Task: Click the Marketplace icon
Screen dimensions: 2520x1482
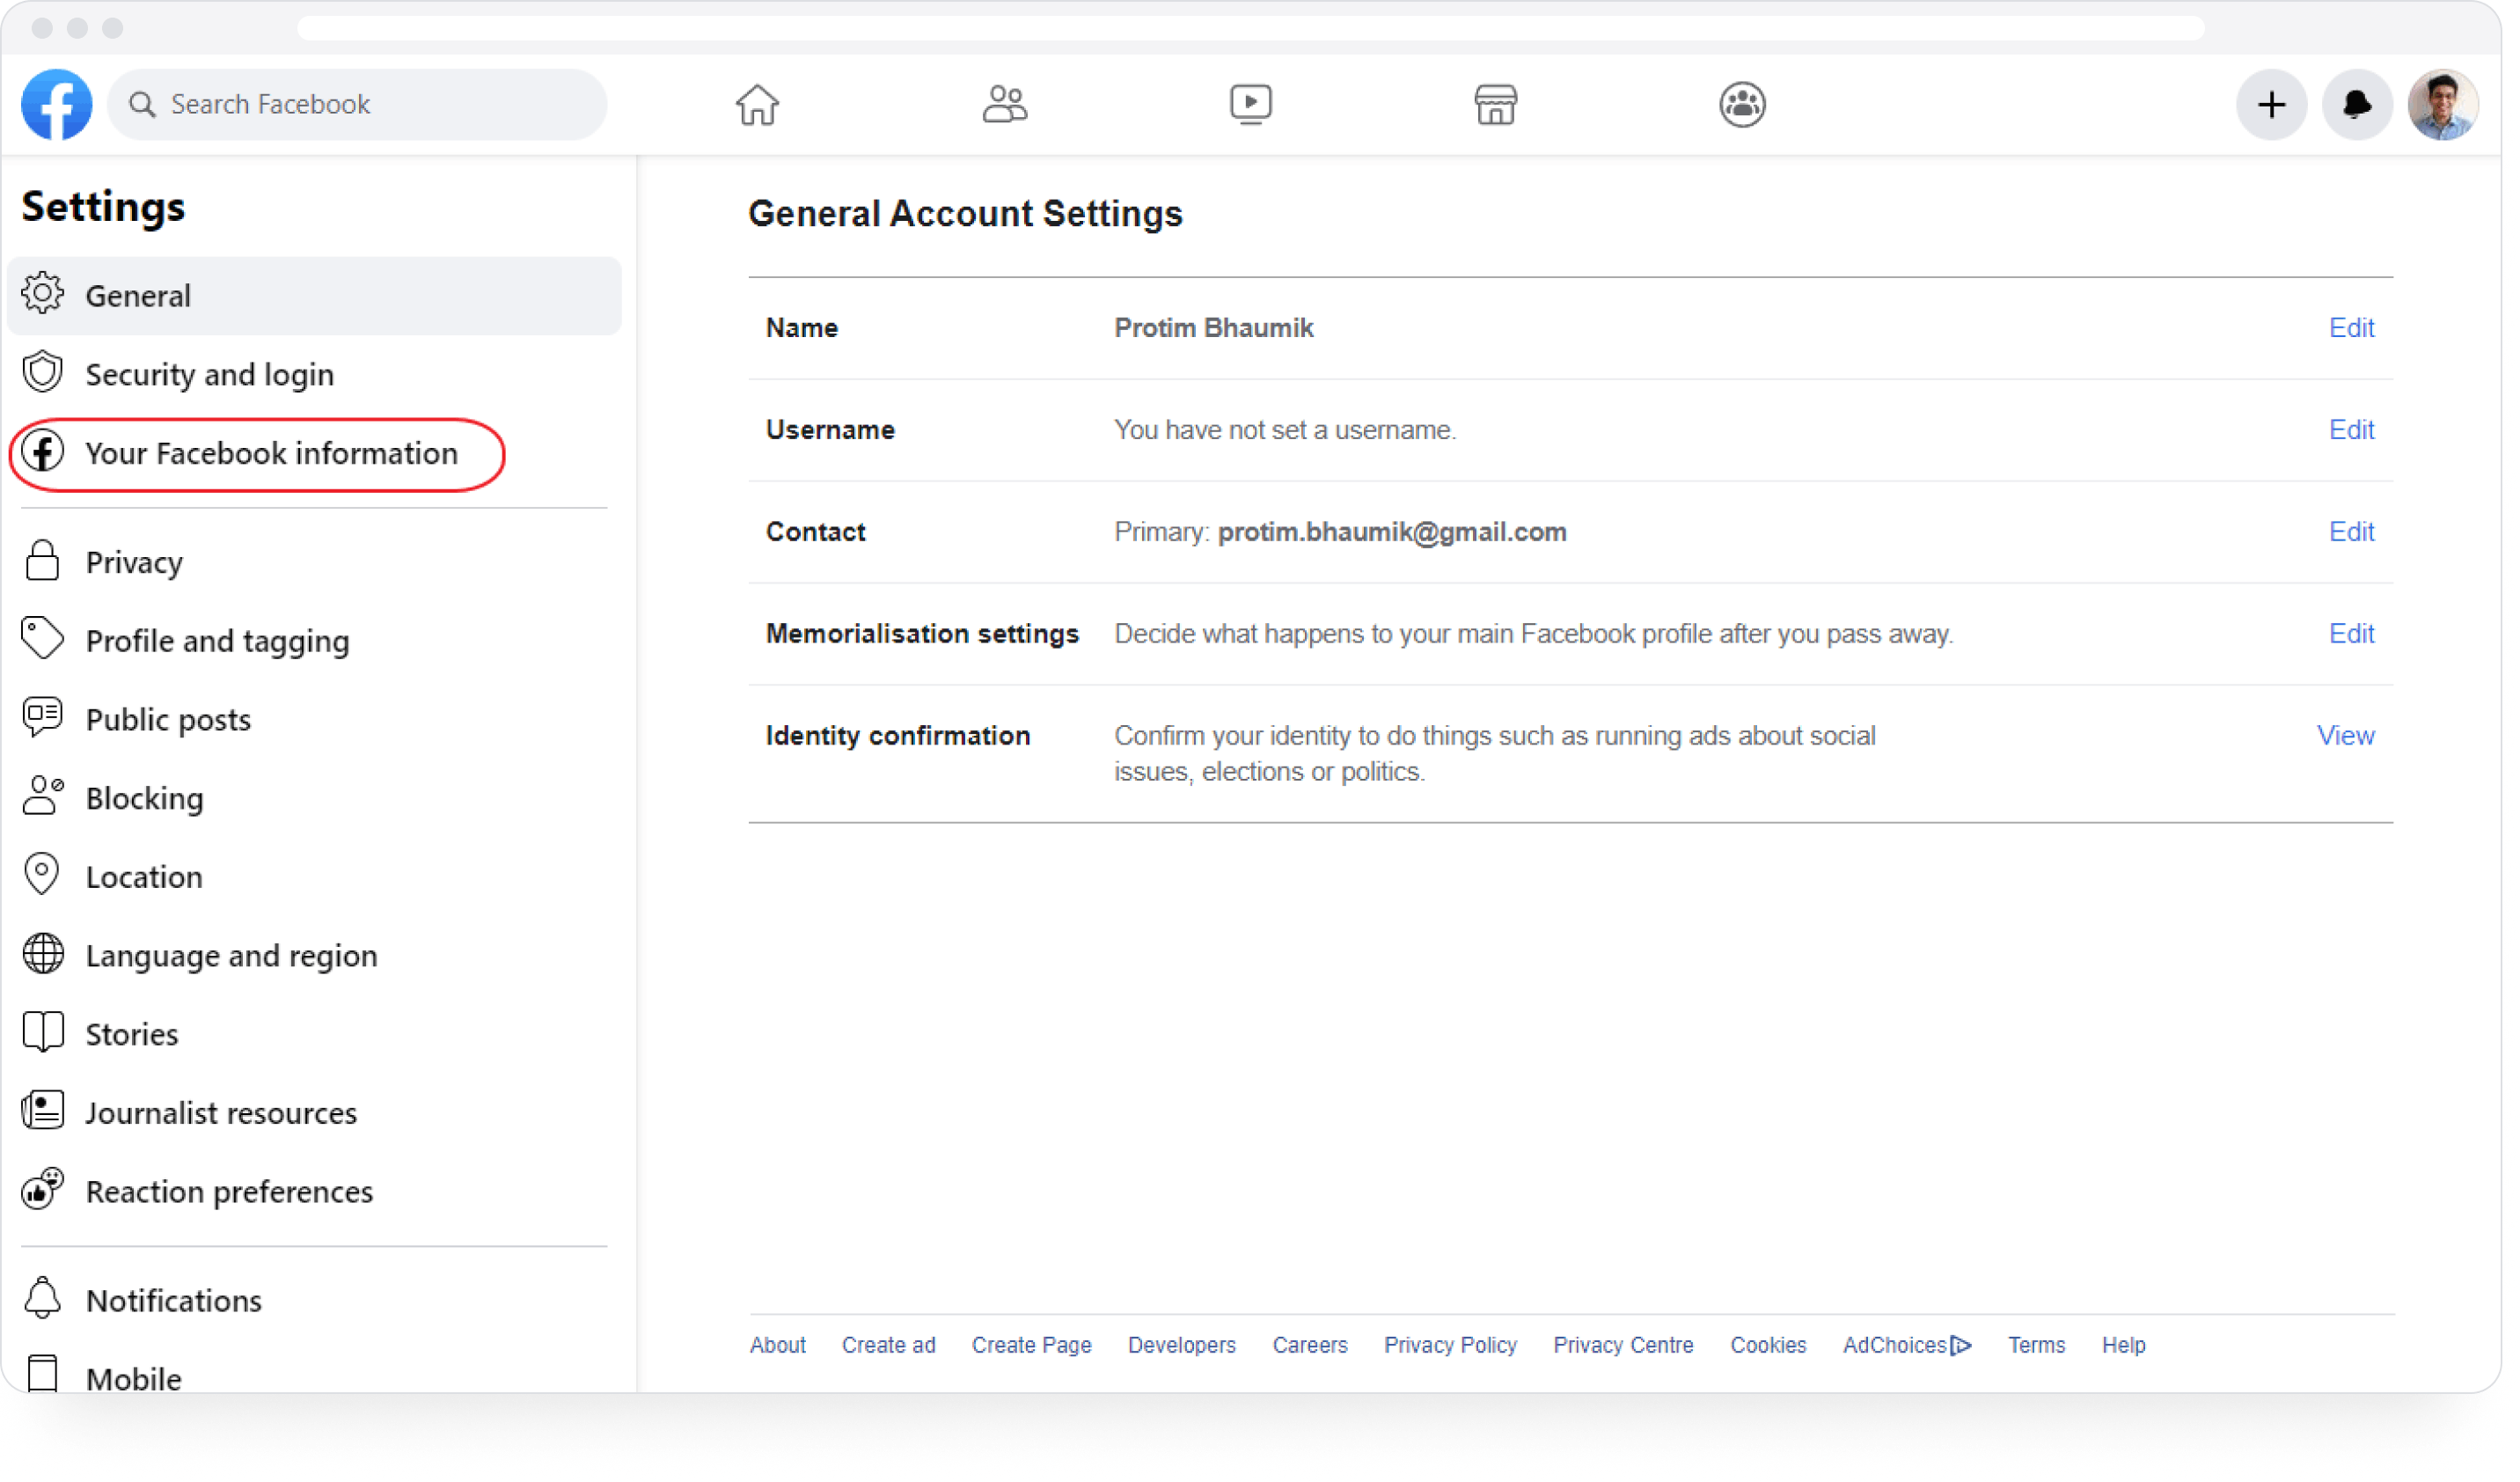Action: 1496,104
